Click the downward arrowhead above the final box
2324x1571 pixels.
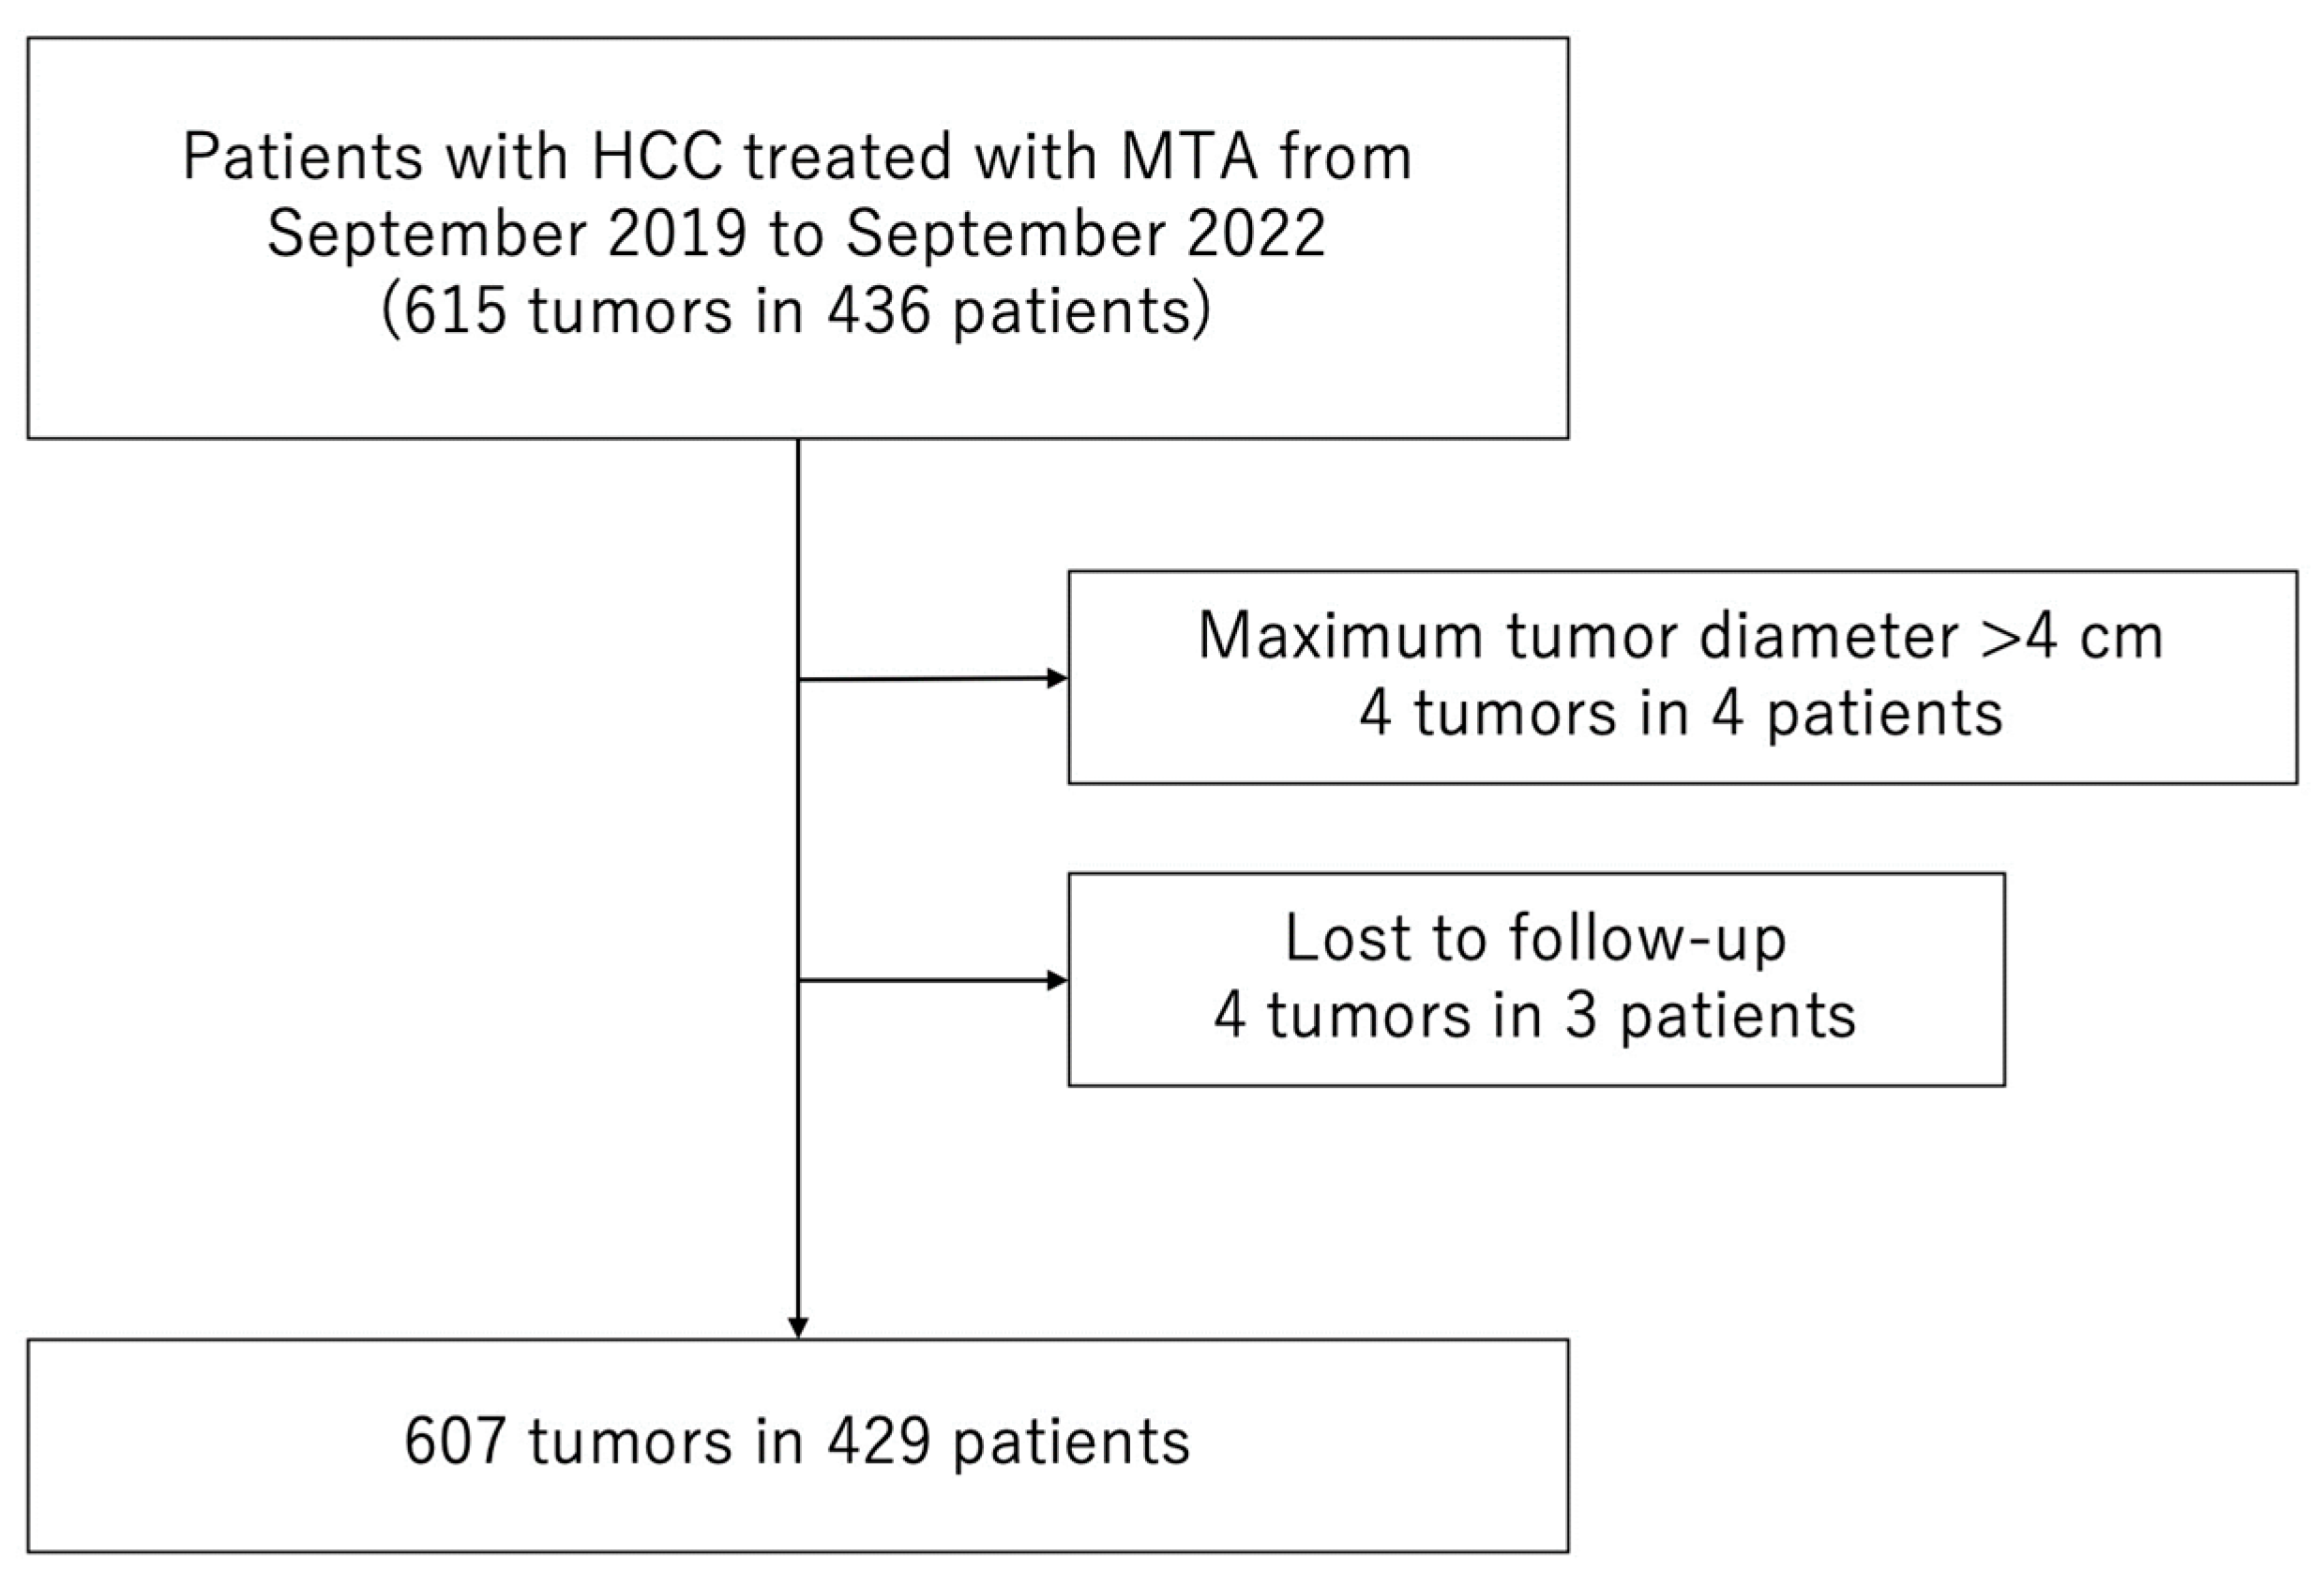click(x=798, y=1327)
